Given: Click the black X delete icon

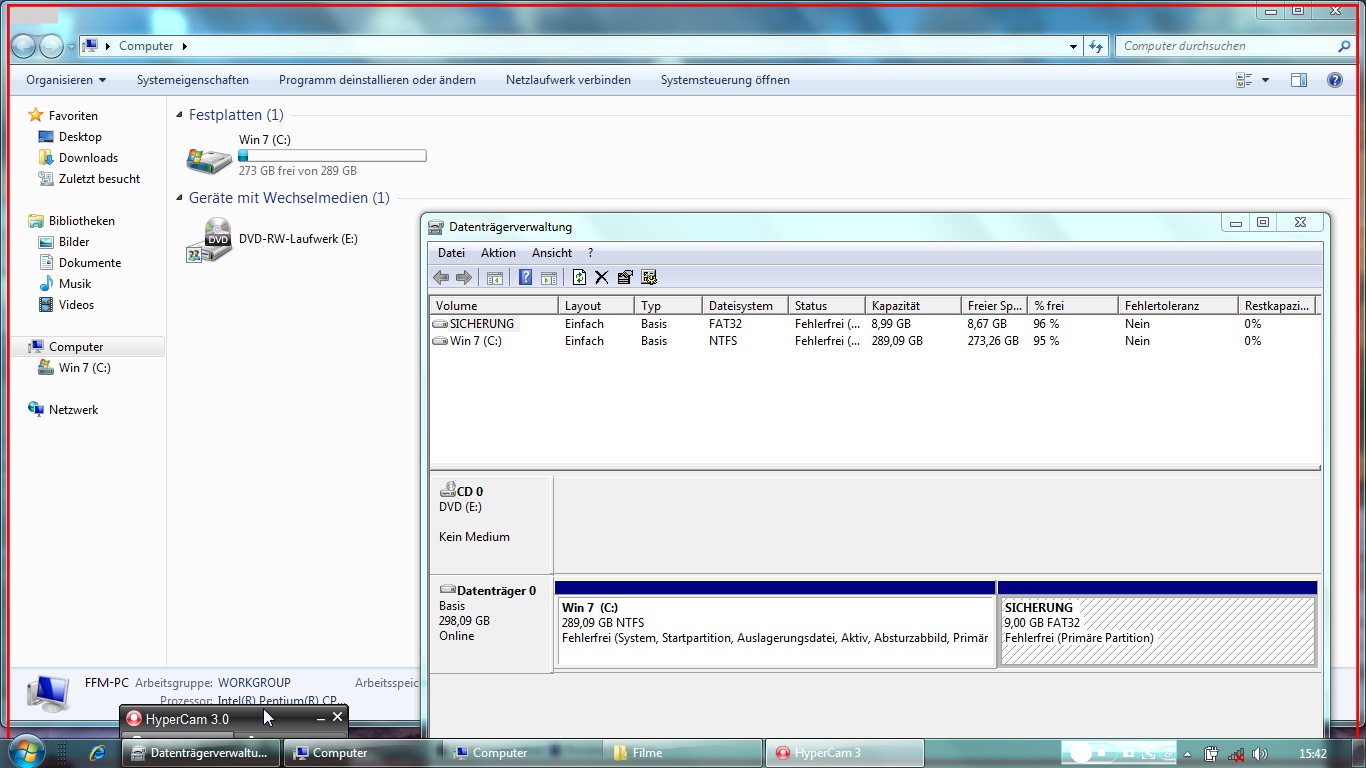Looking at the screenshot, I should pyautogui.click(x=602, y=277).
